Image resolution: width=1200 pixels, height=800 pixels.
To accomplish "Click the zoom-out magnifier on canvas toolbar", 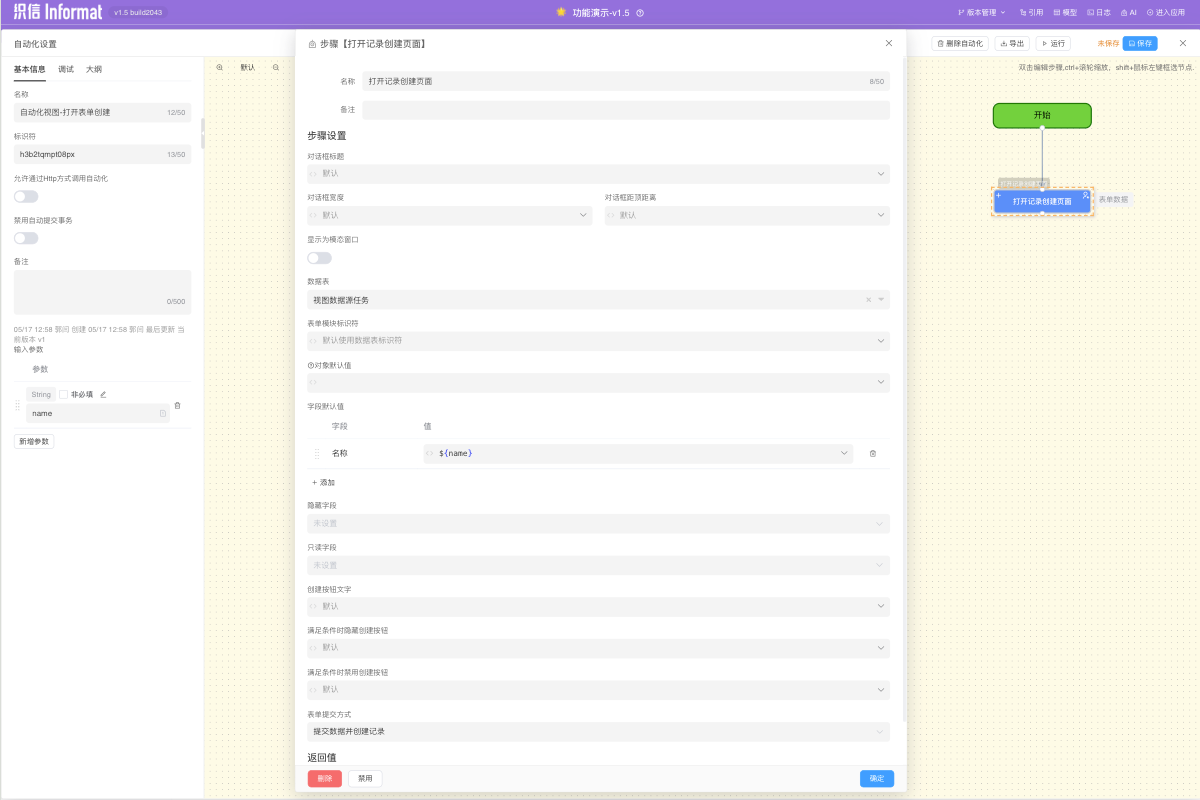I will (x=276, y=67).
